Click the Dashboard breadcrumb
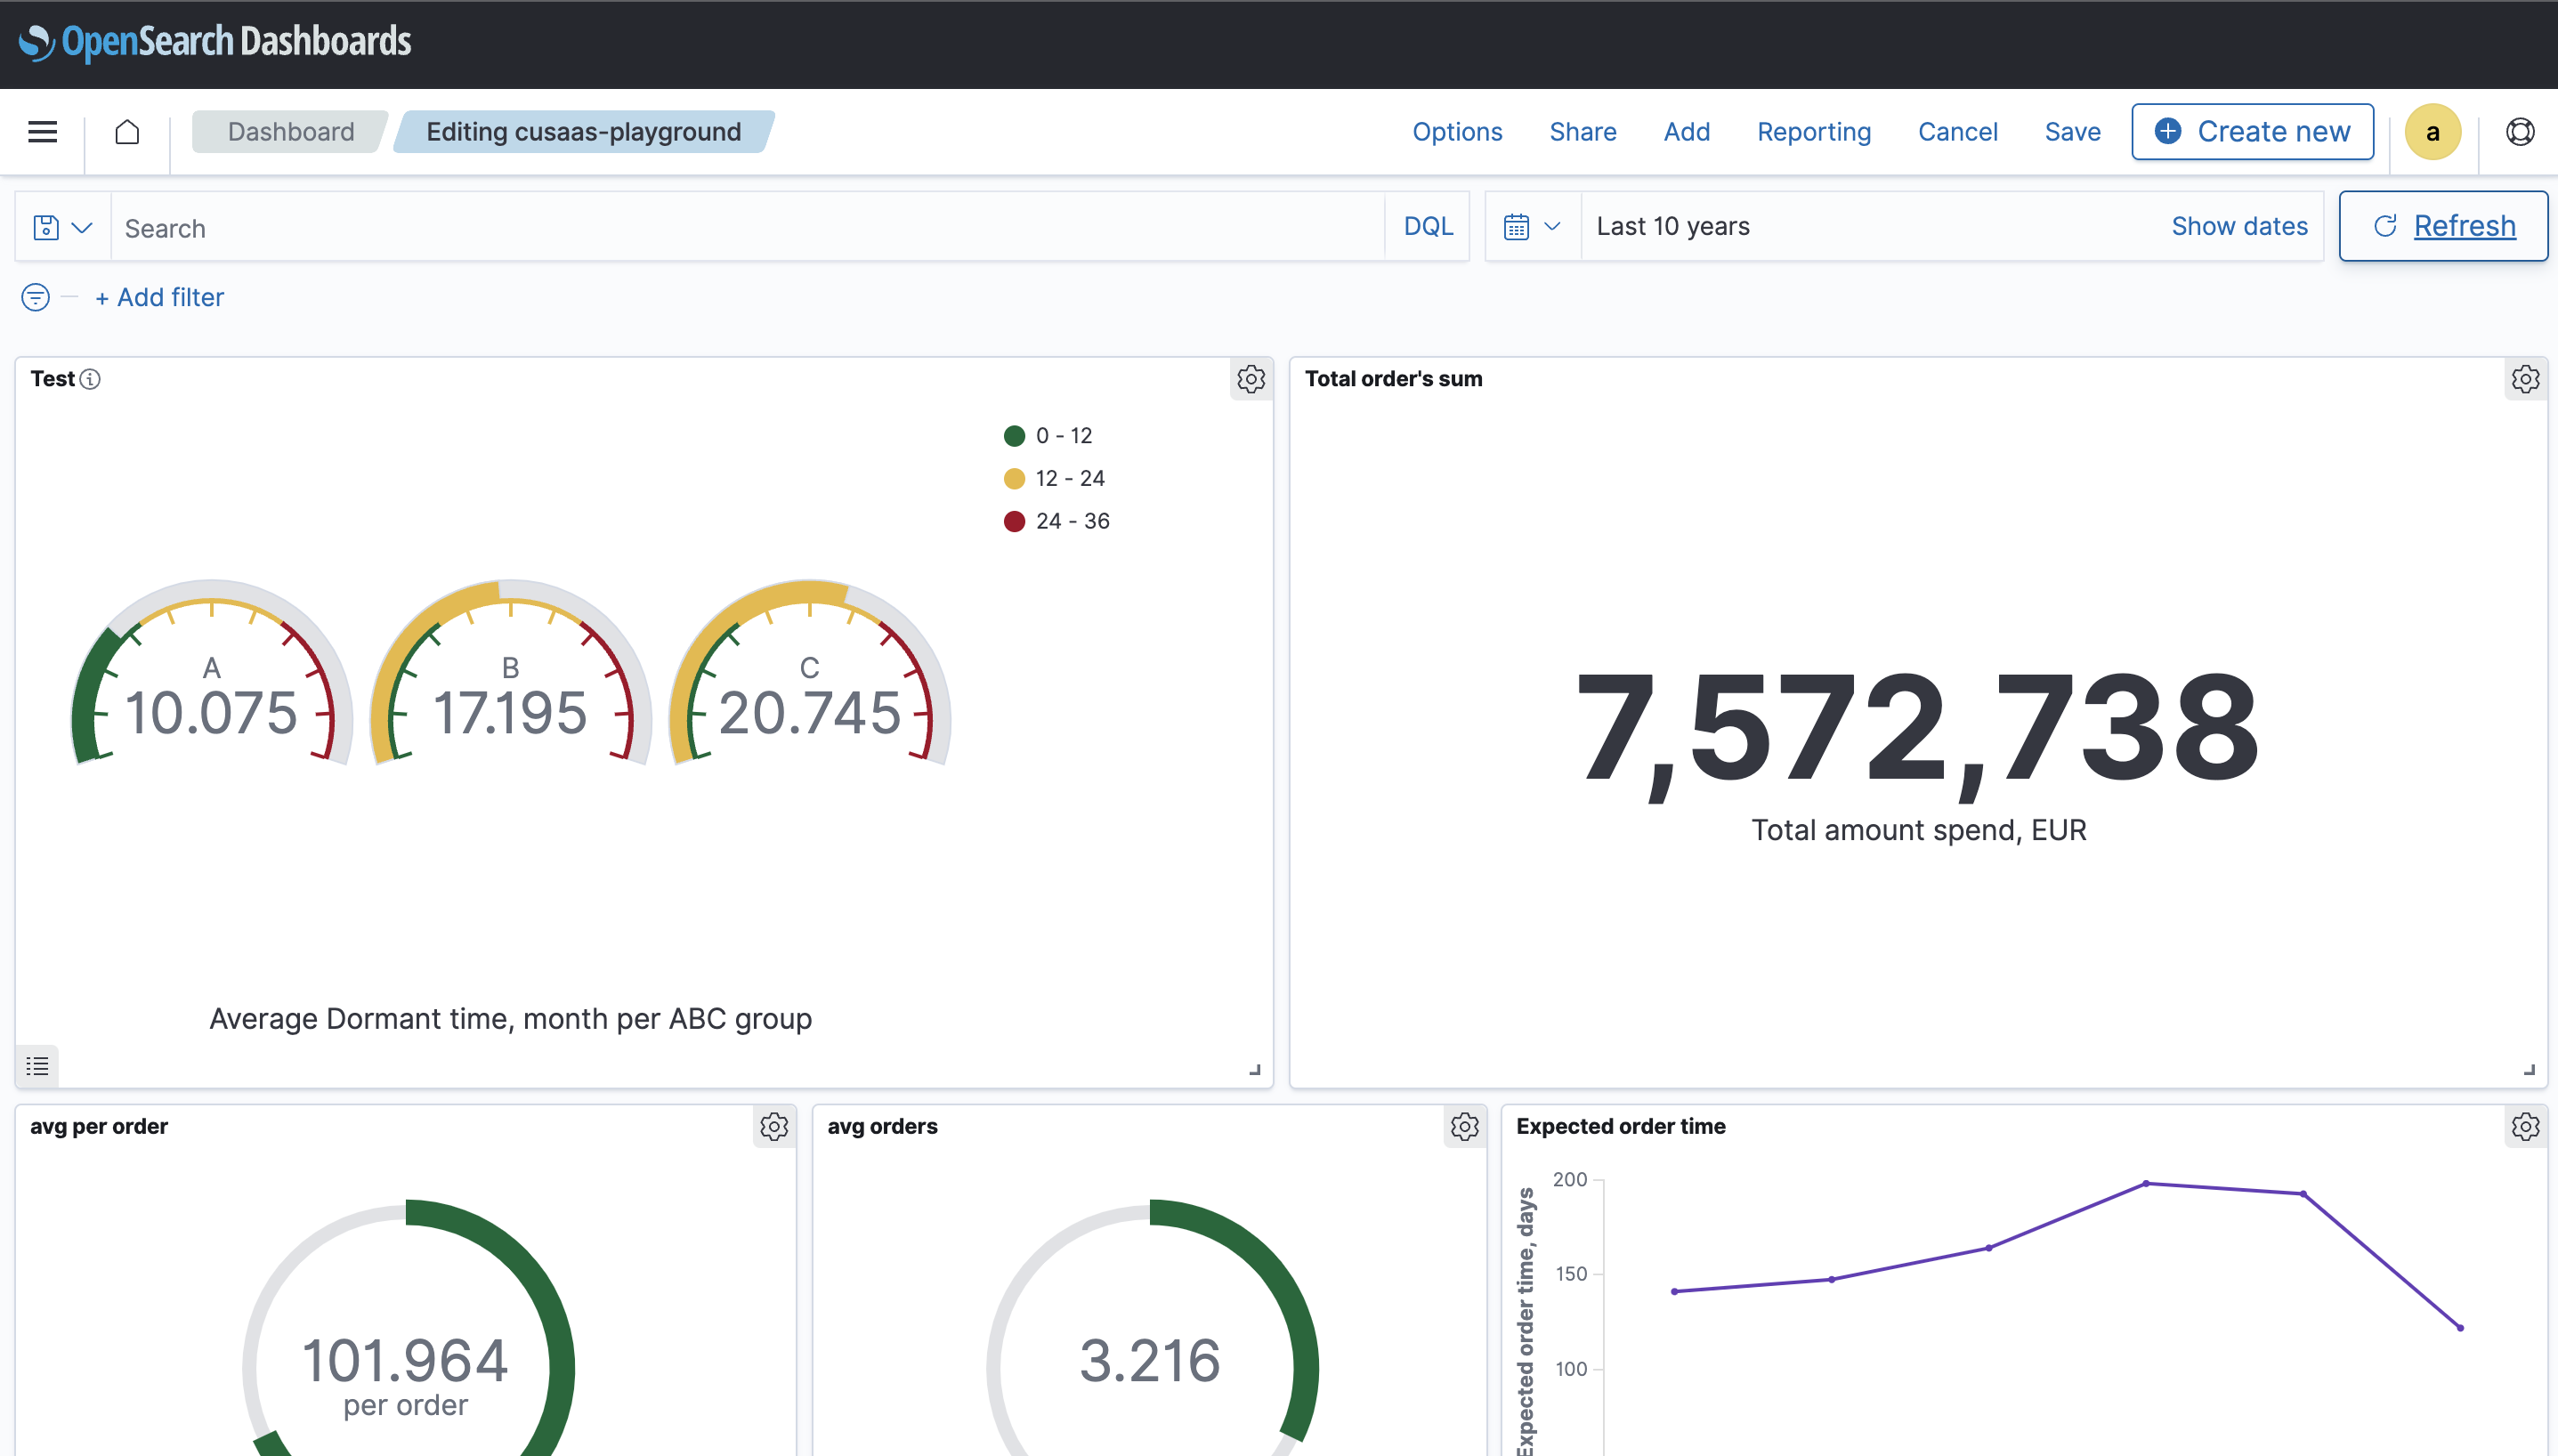 click(x=290, y=132)
